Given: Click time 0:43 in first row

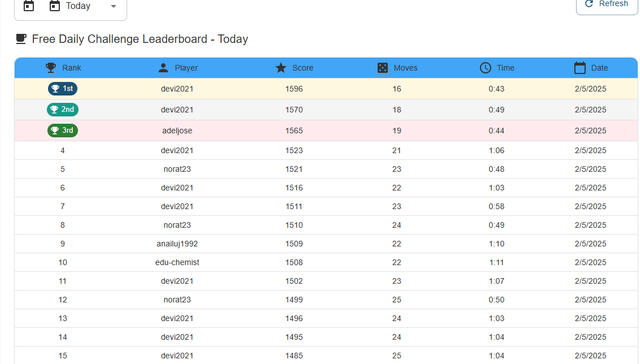Looking at the screenshot, I should 496,89.
